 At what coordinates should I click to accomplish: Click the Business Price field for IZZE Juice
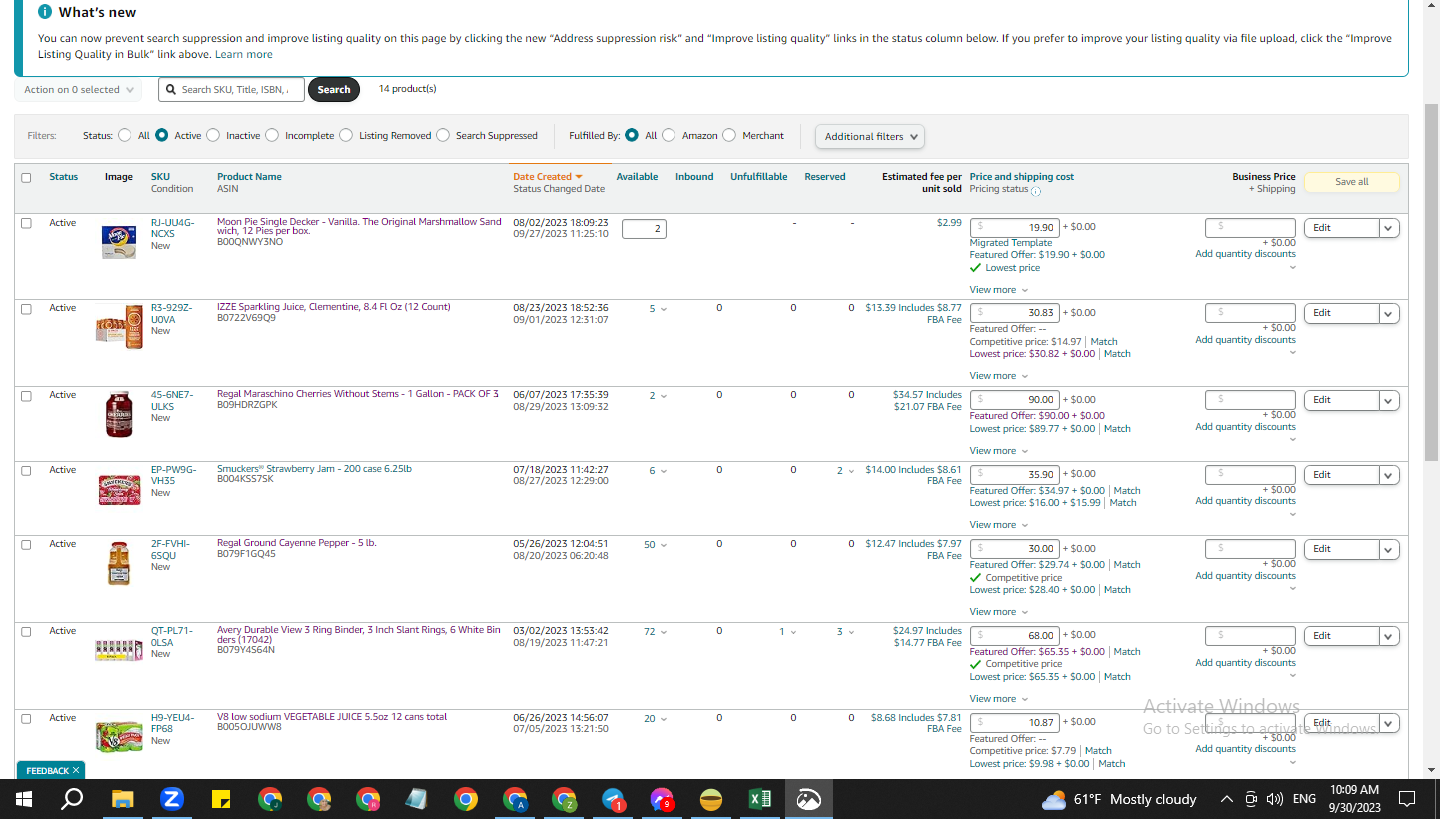(1250, 314)
